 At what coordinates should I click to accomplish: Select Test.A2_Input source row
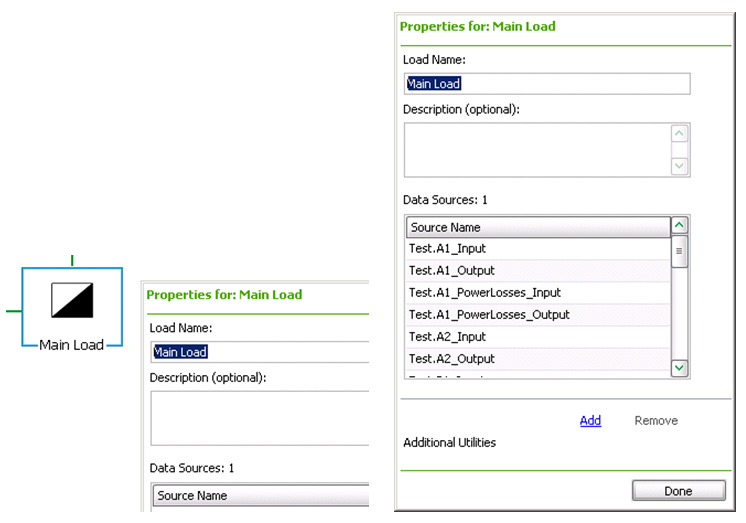(538, 337)
